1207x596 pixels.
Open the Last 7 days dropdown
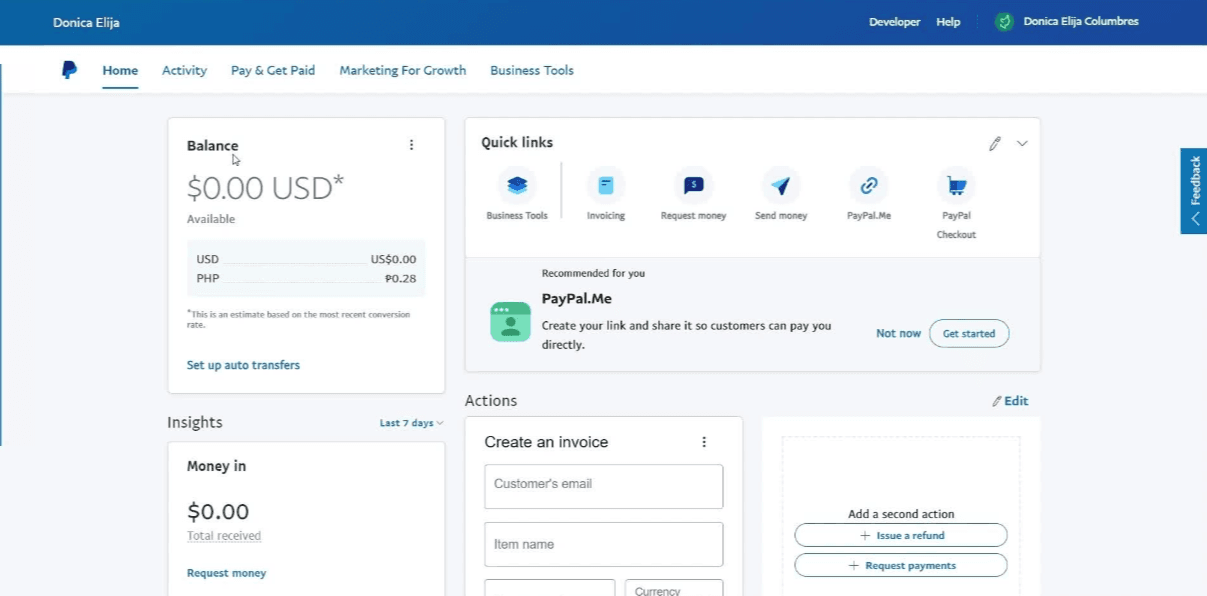(411, 423)
